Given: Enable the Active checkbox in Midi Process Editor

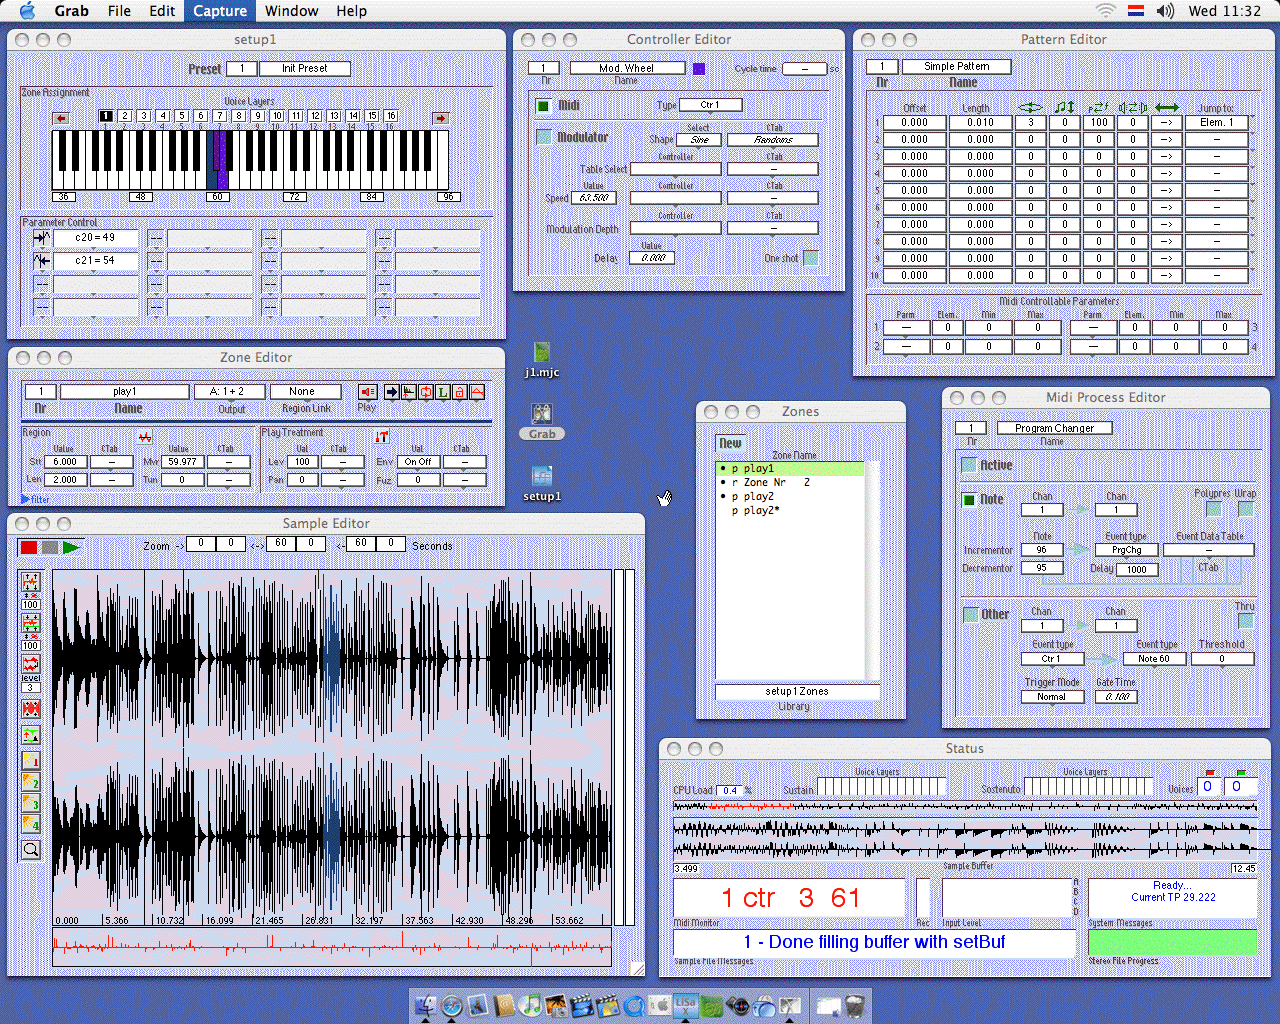Looking at the screenshot, I should click(969, 465).
